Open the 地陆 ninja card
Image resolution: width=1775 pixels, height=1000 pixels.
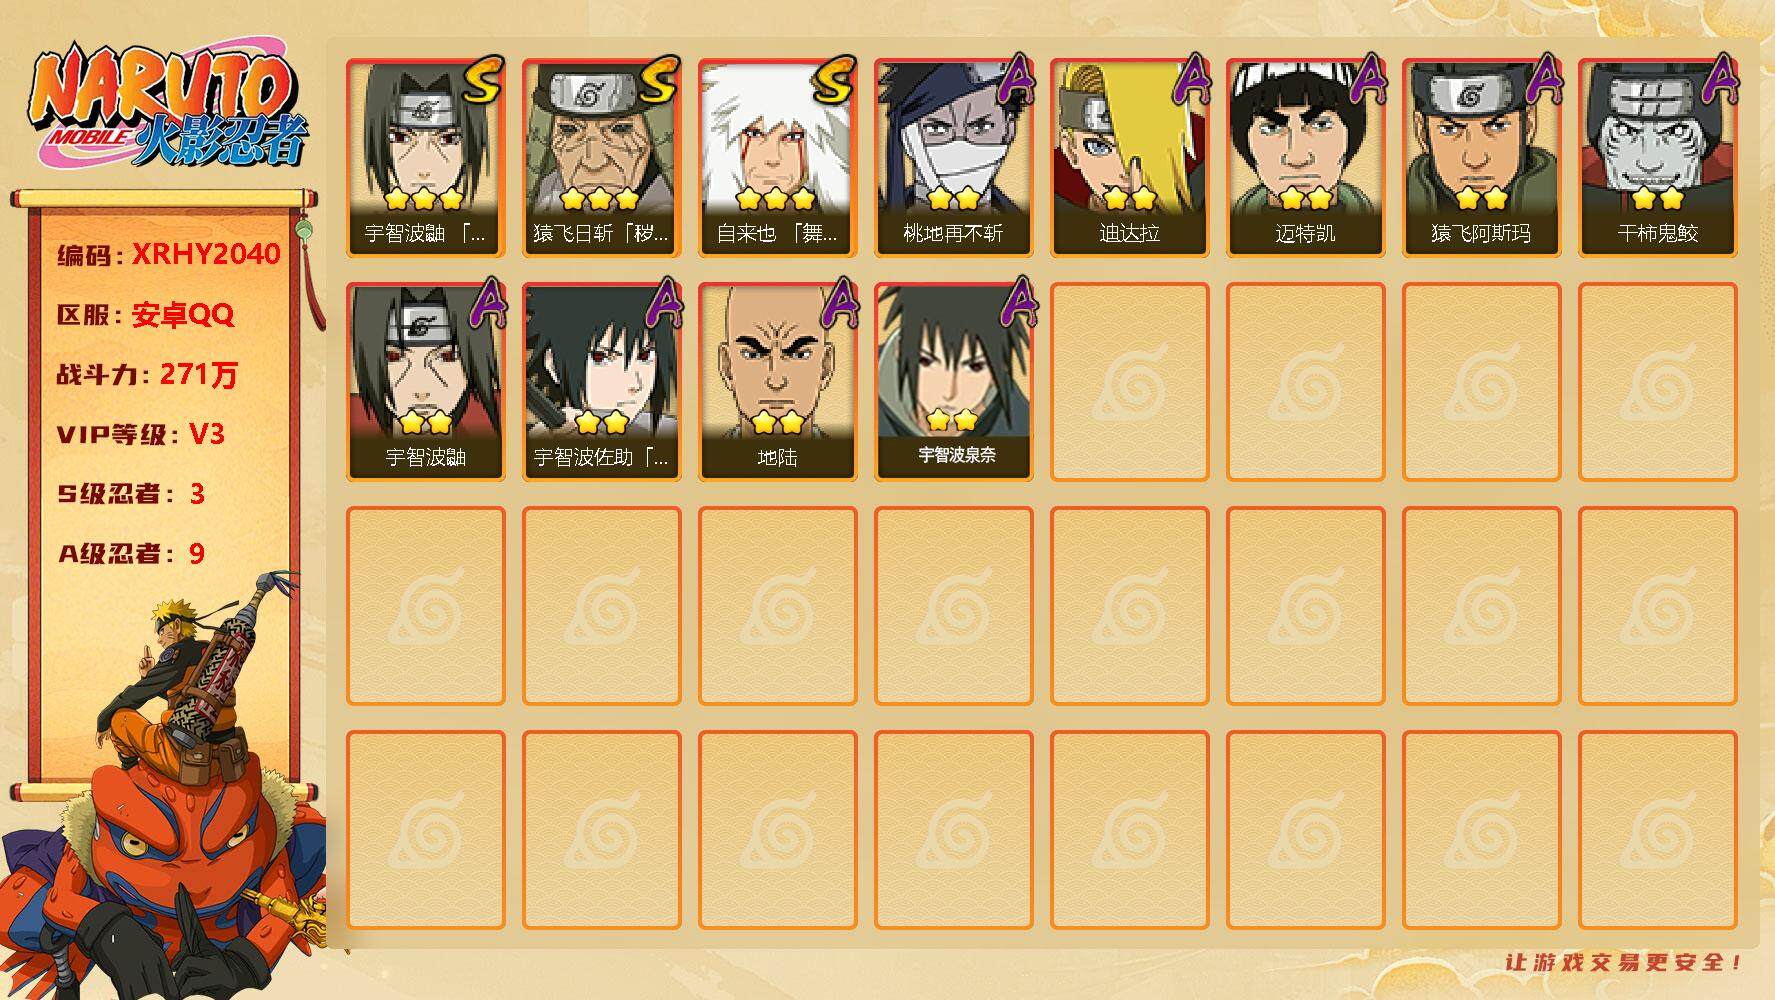point(778,382)
